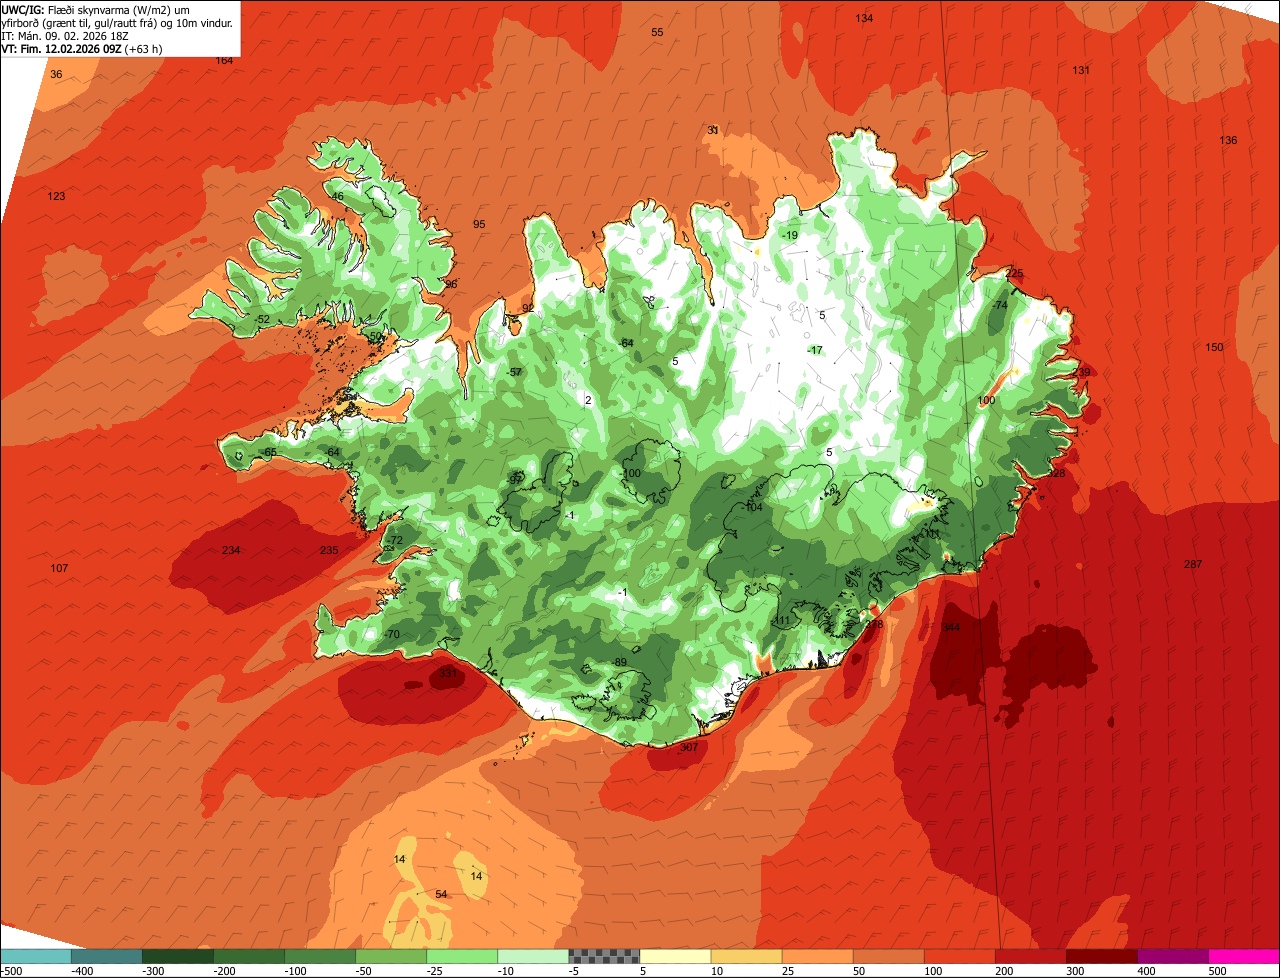
Task: Click the map value 150 in the eastern ocean
Action: pos(1214,348)
